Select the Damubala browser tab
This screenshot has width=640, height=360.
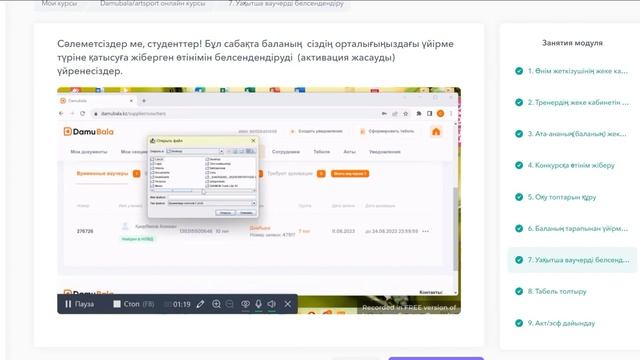click(x=97, y=100)
